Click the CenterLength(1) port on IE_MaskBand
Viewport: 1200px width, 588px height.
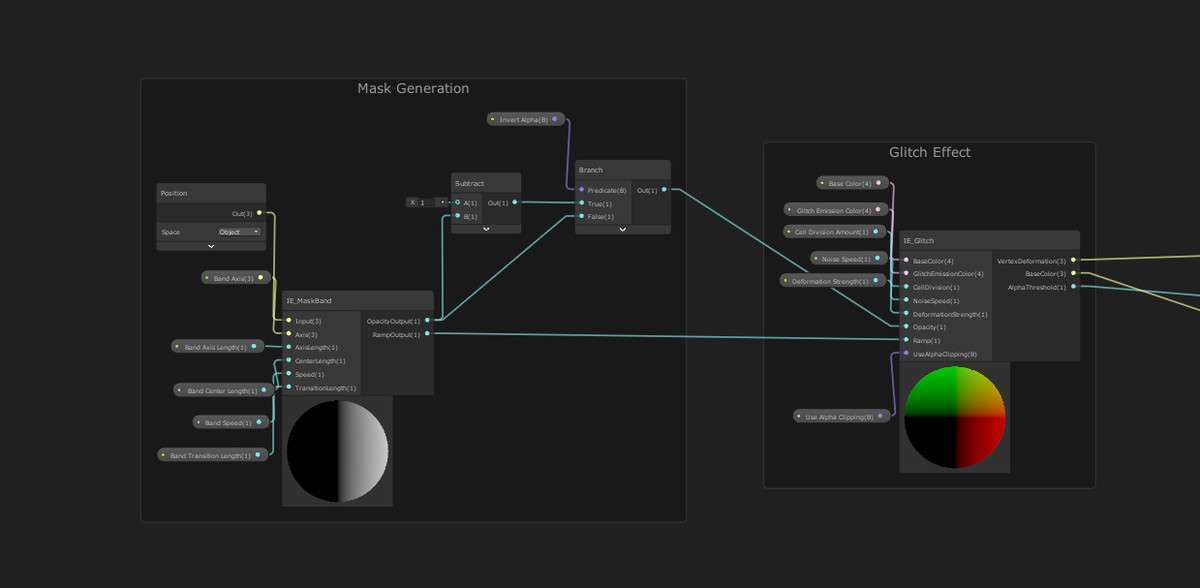(289, 360)
